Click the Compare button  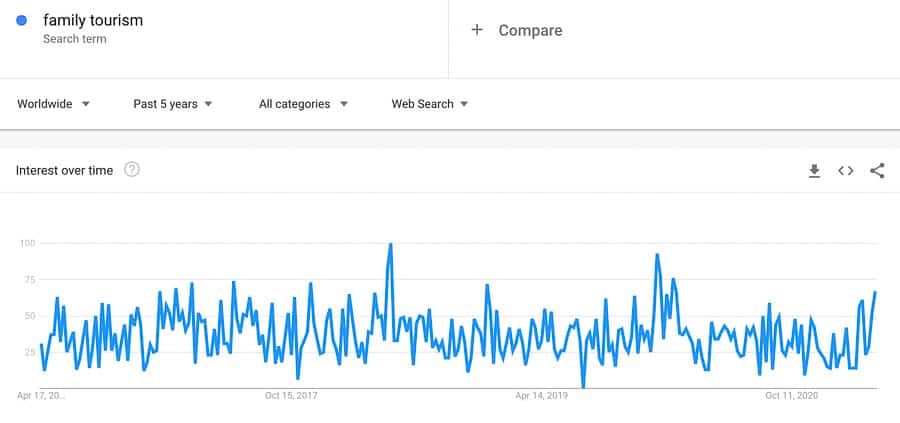pos(530,30)
